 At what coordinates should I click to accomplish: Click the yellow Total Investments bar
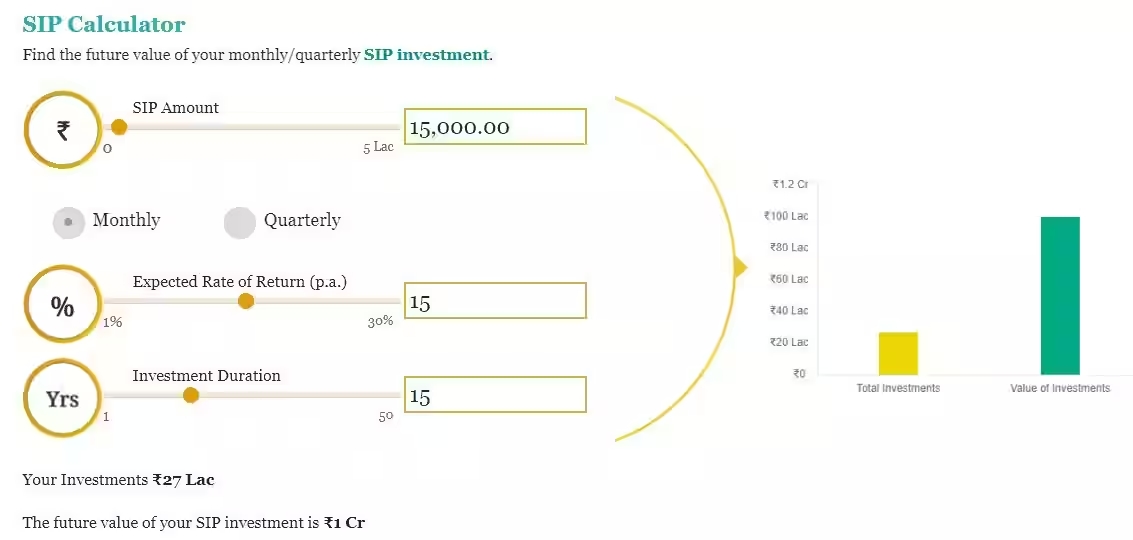coord(898,353)
